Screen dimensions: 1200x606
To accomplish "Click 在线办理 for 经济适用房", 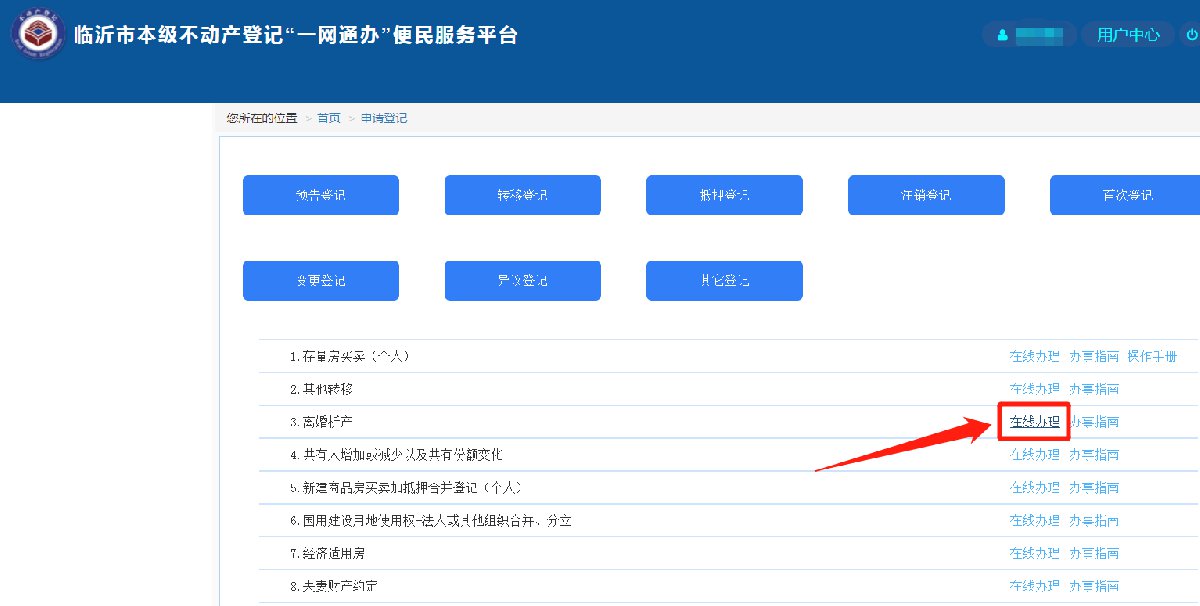I will tap(1034, 554).
